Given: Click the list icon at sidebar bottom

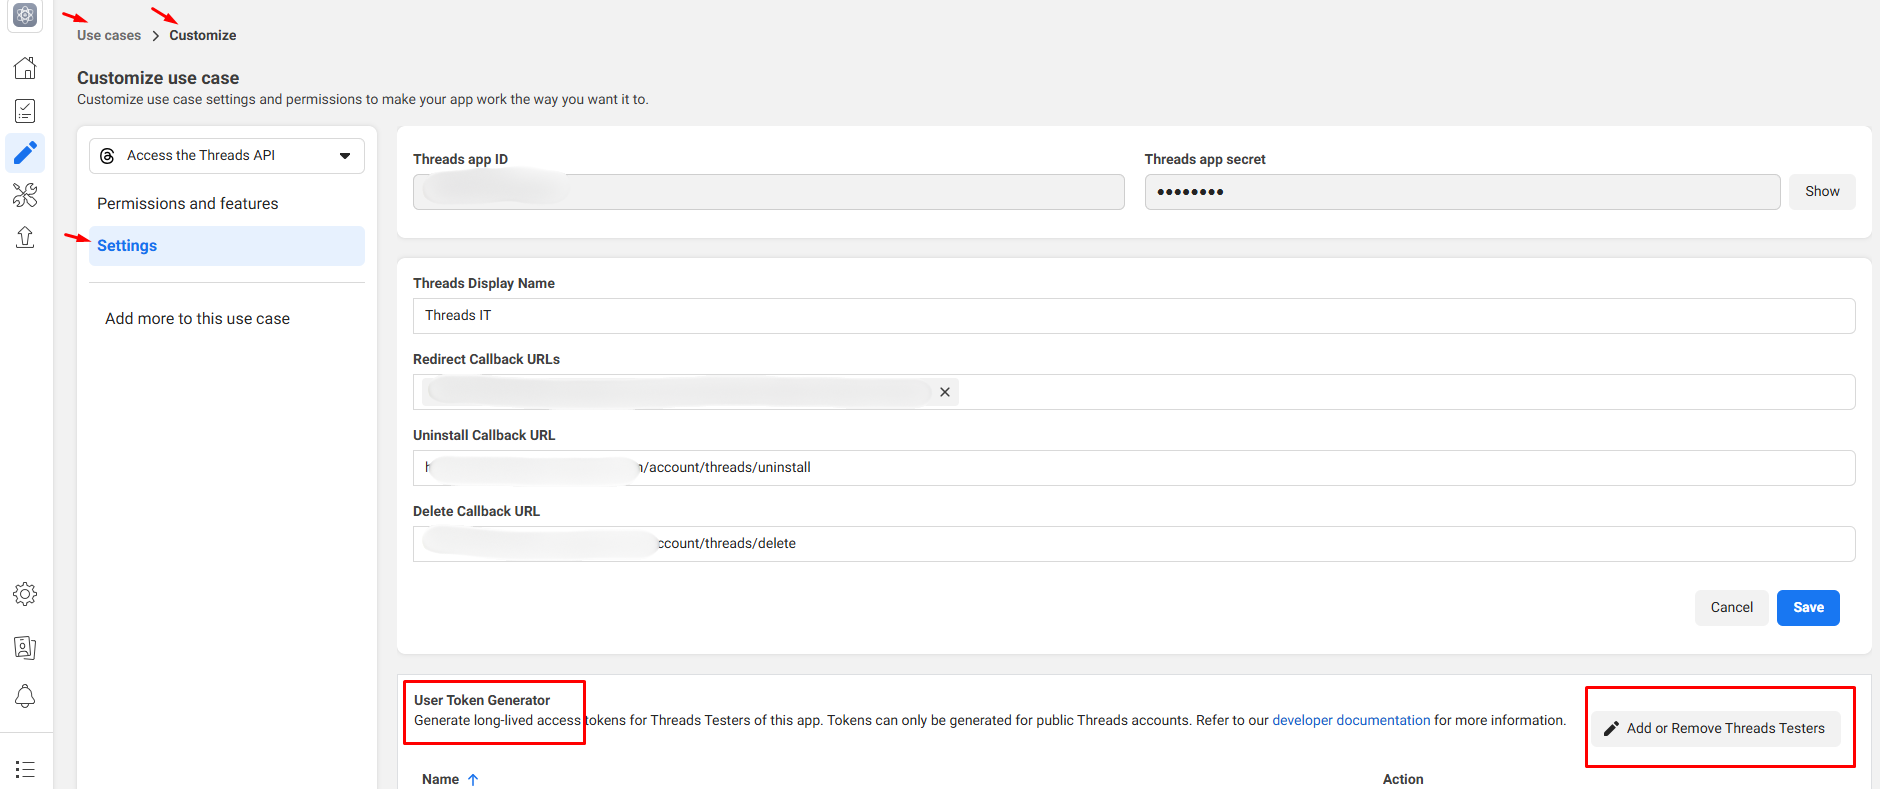Looking at the screenshot, I should click(x=25, y=769).
